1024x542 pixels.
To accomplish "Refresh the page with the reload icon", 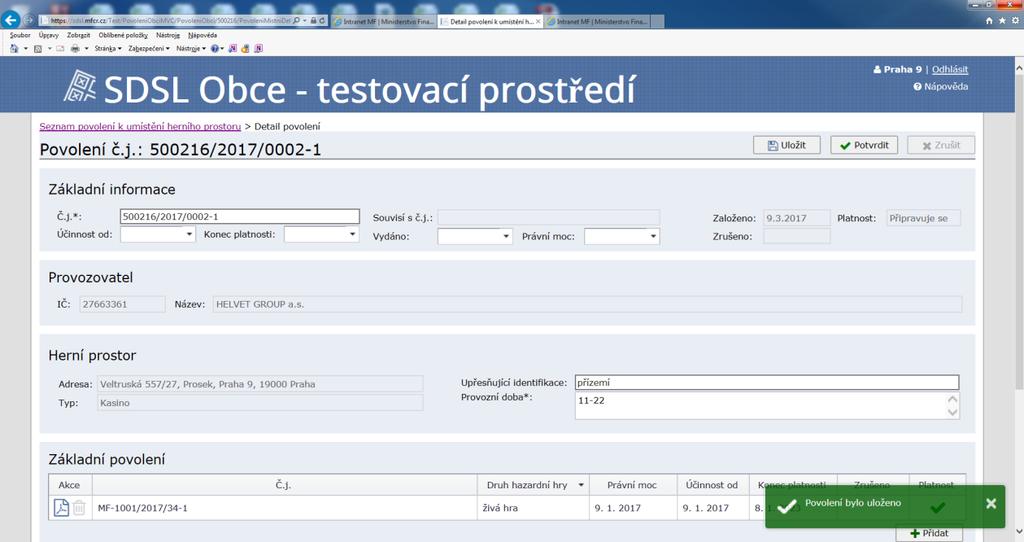I will [322, 21].
